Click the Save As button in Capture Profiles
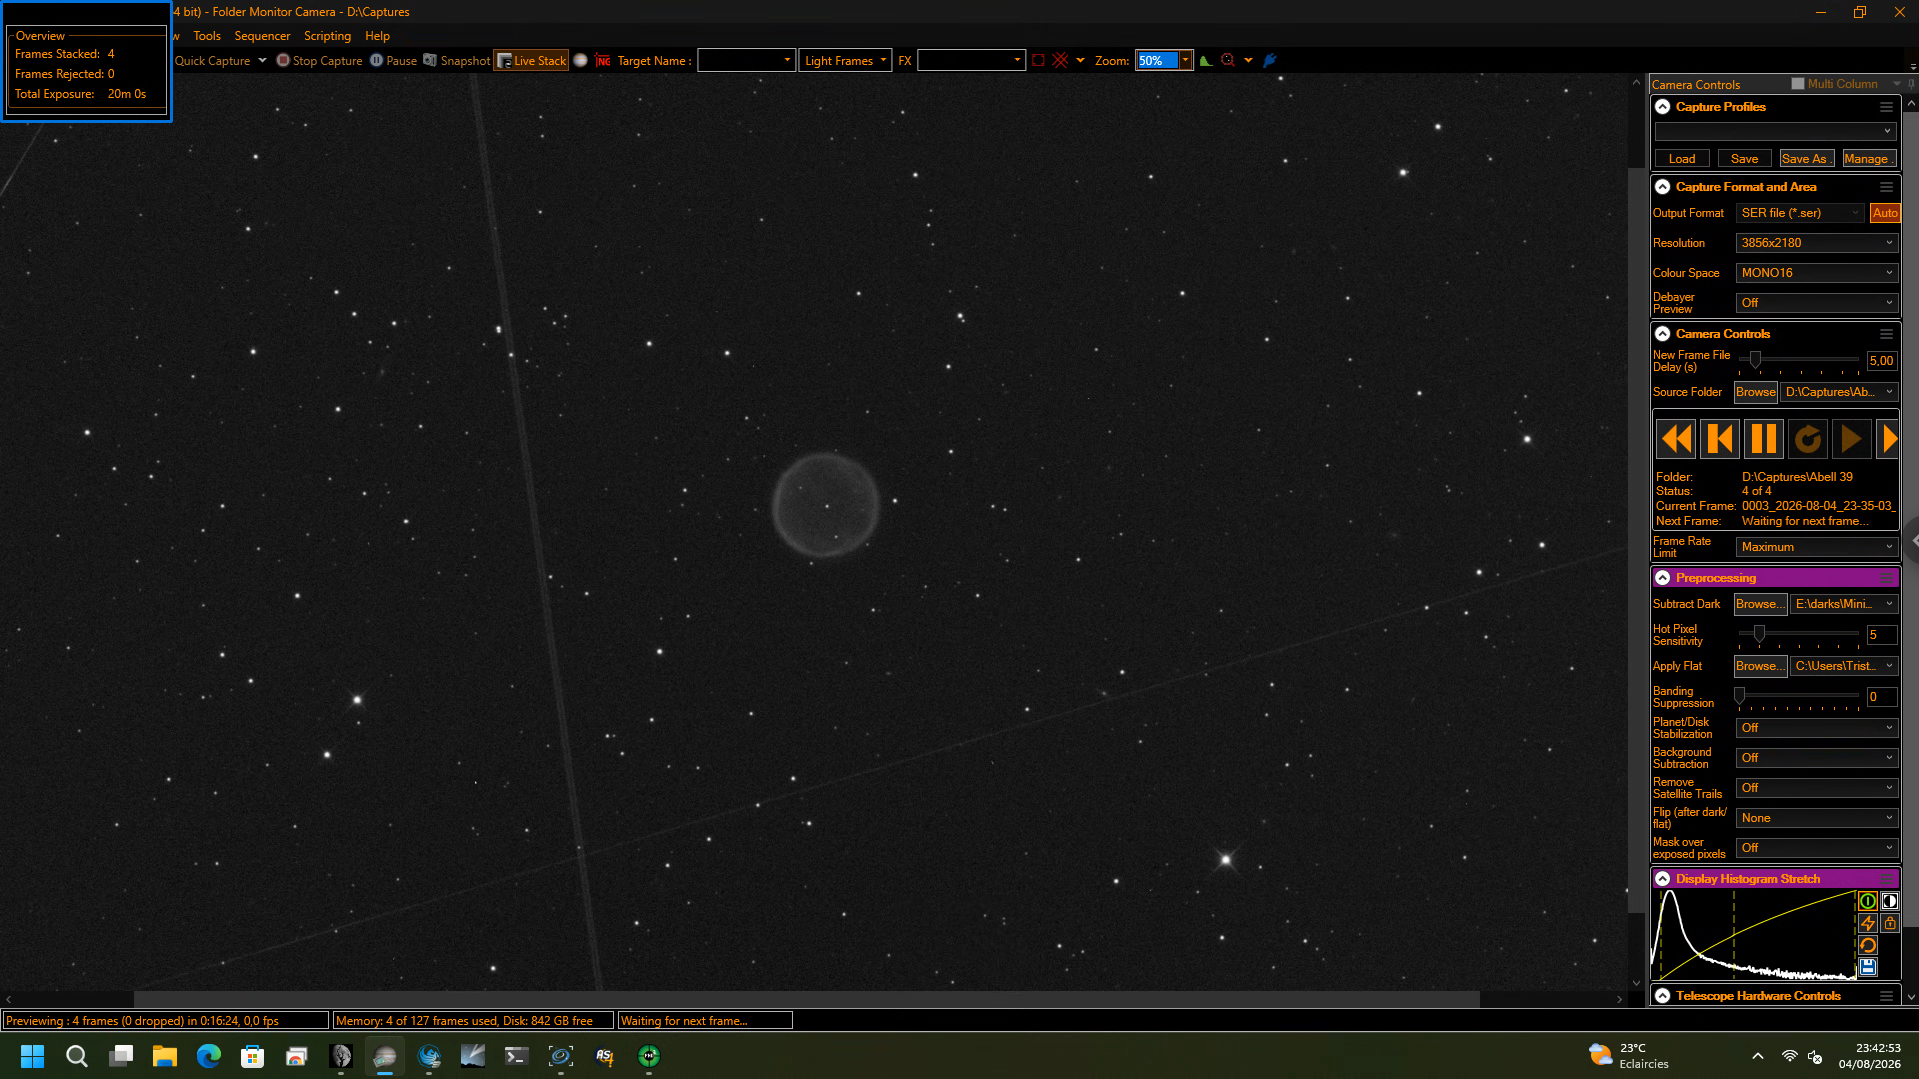 1806,159
